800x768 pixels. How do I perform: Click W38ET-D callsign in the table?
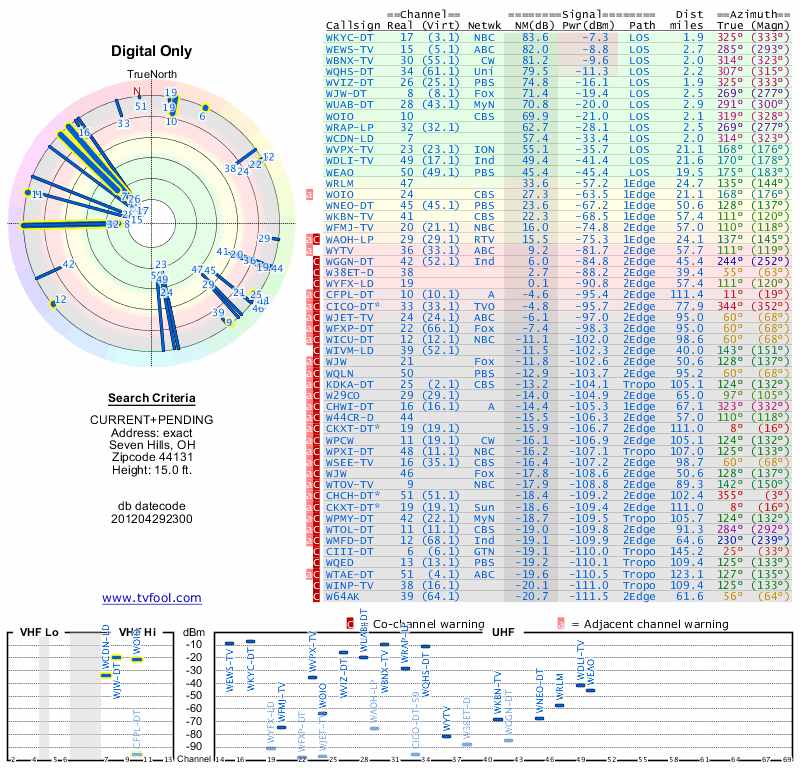pyautogui.click(x=349, y=272)
